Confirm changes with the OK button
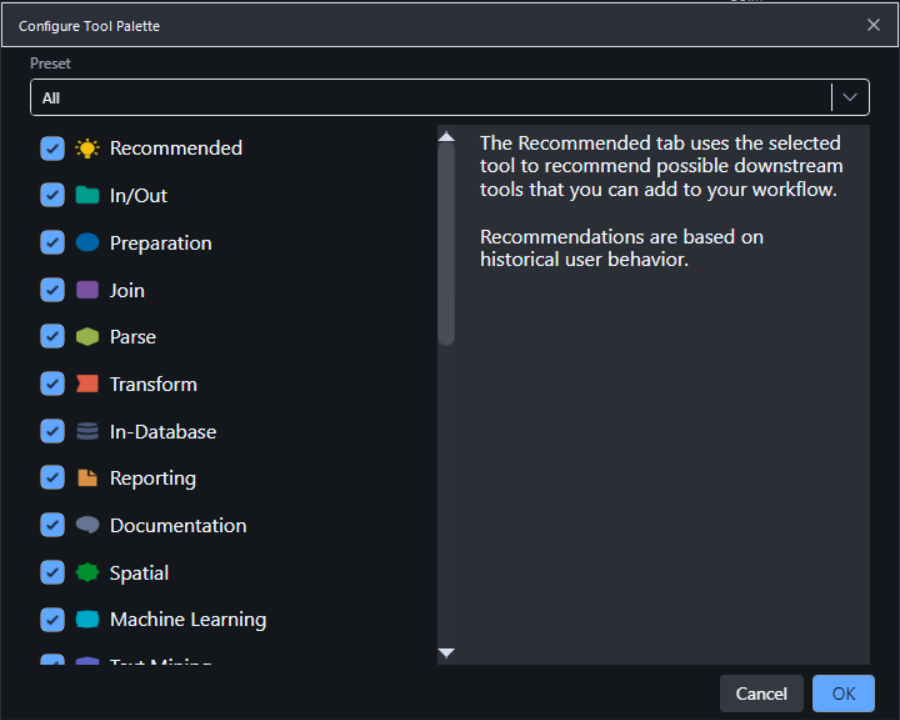 tap(843, 693)
